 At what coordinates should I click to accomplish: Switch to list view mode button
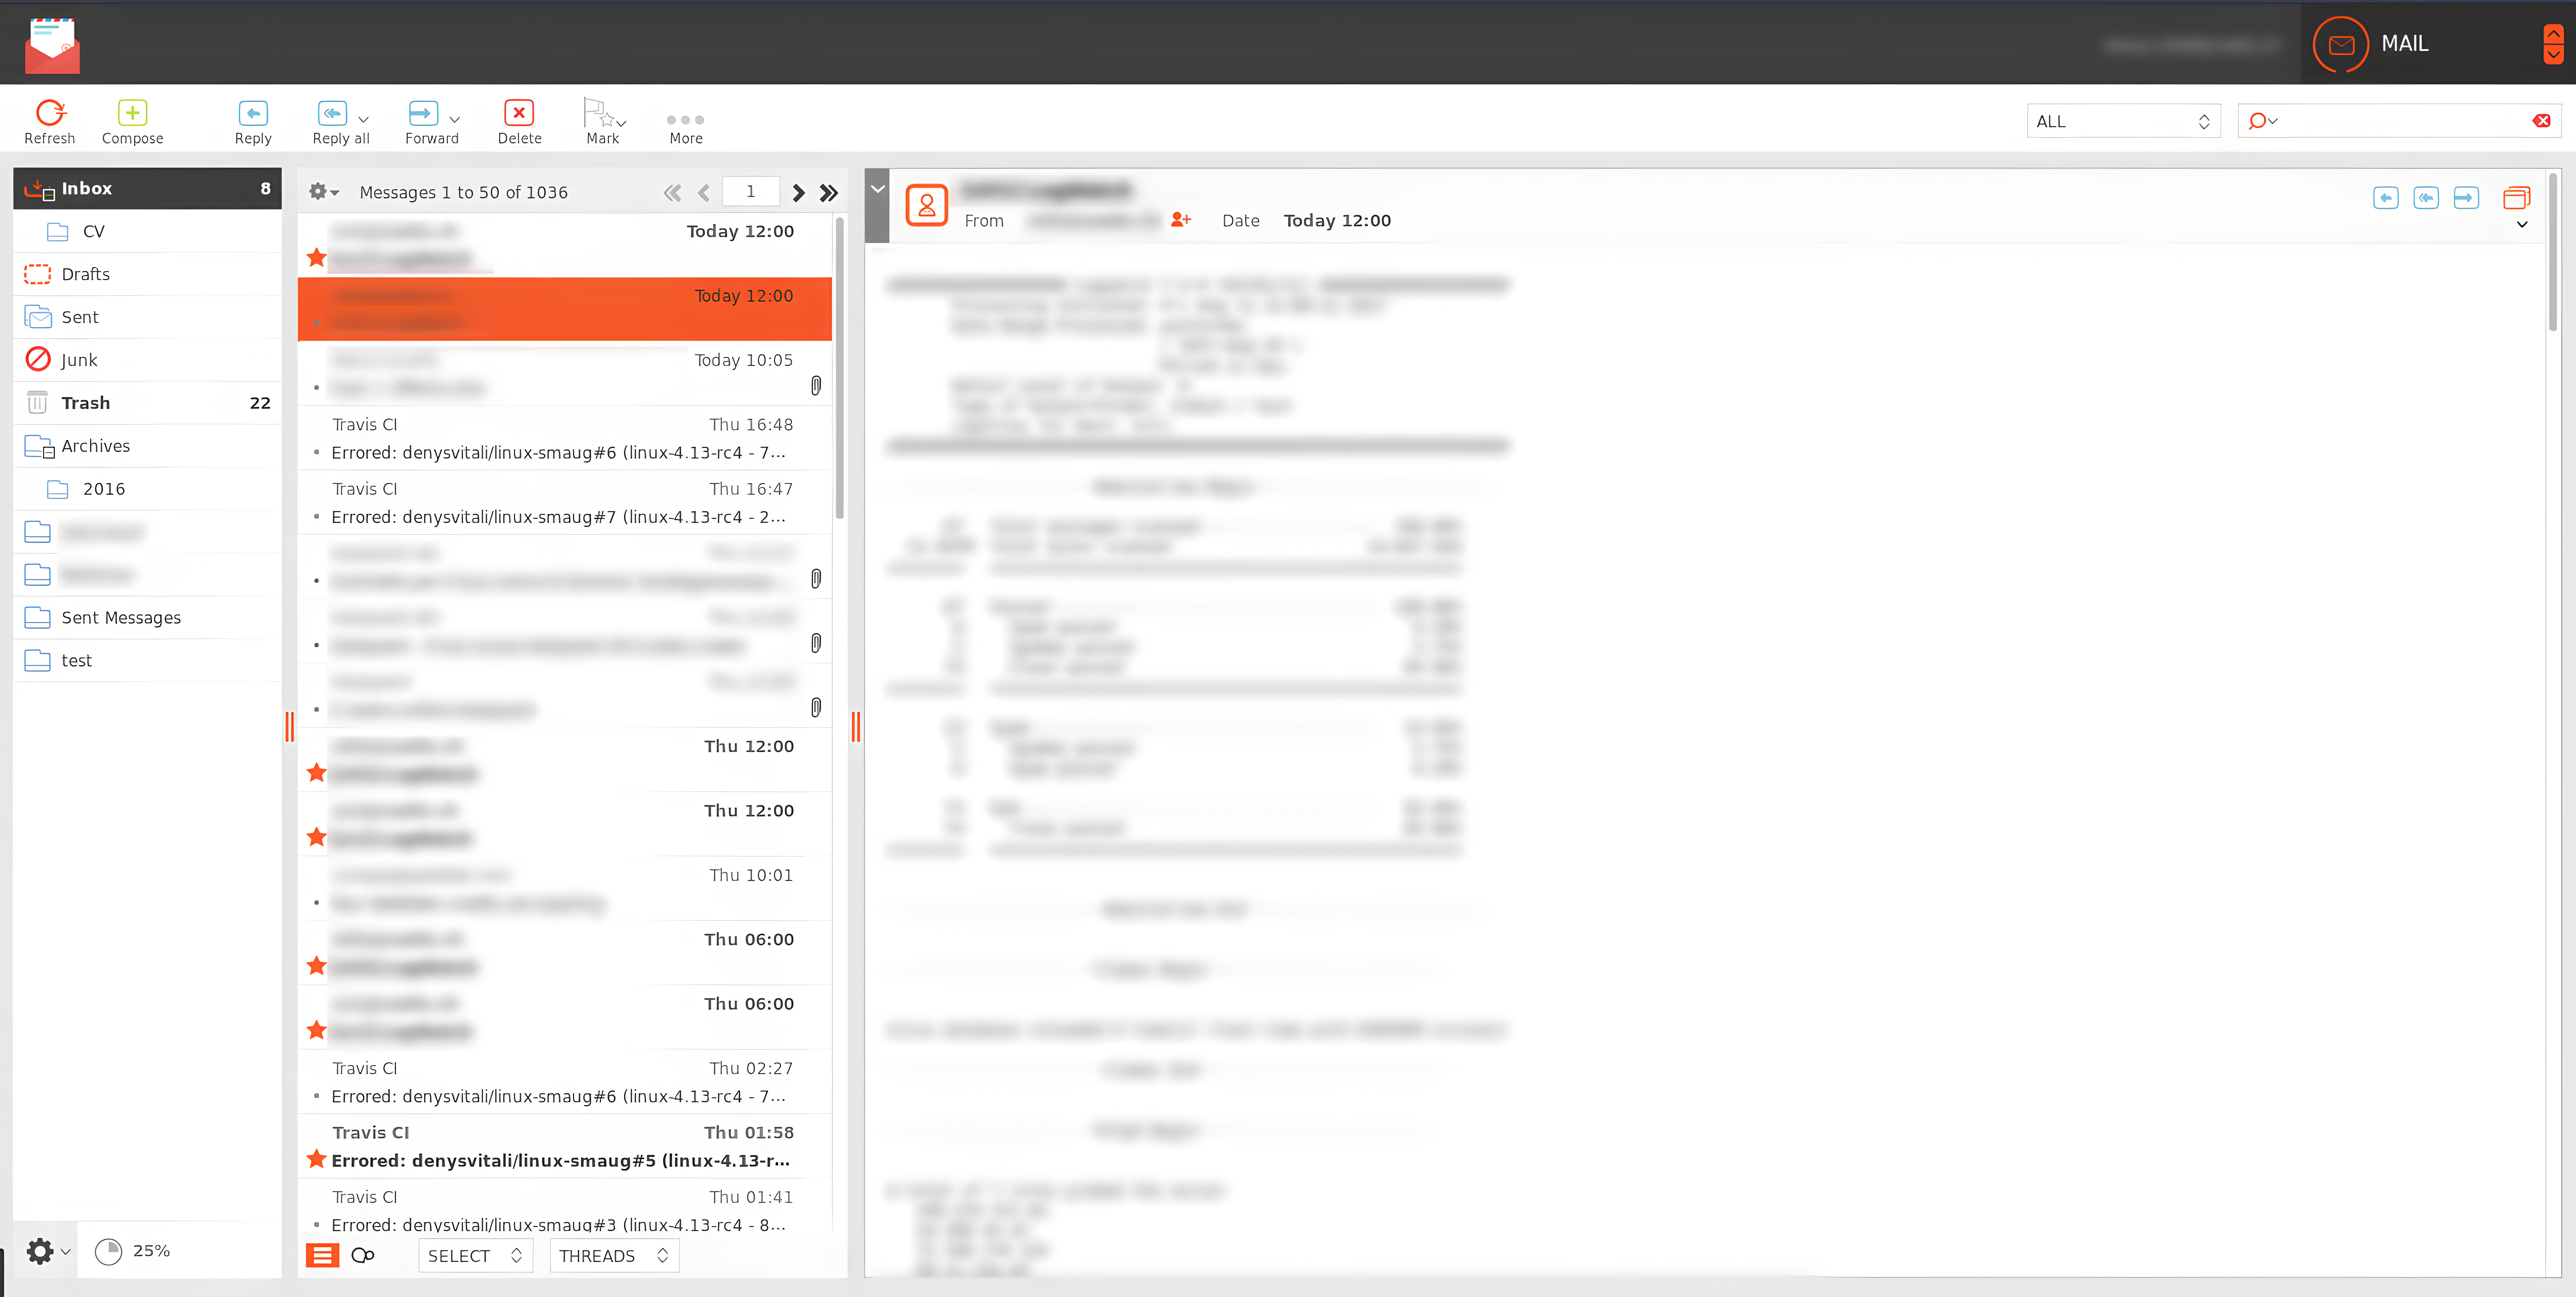click(x=322, y=1255)
